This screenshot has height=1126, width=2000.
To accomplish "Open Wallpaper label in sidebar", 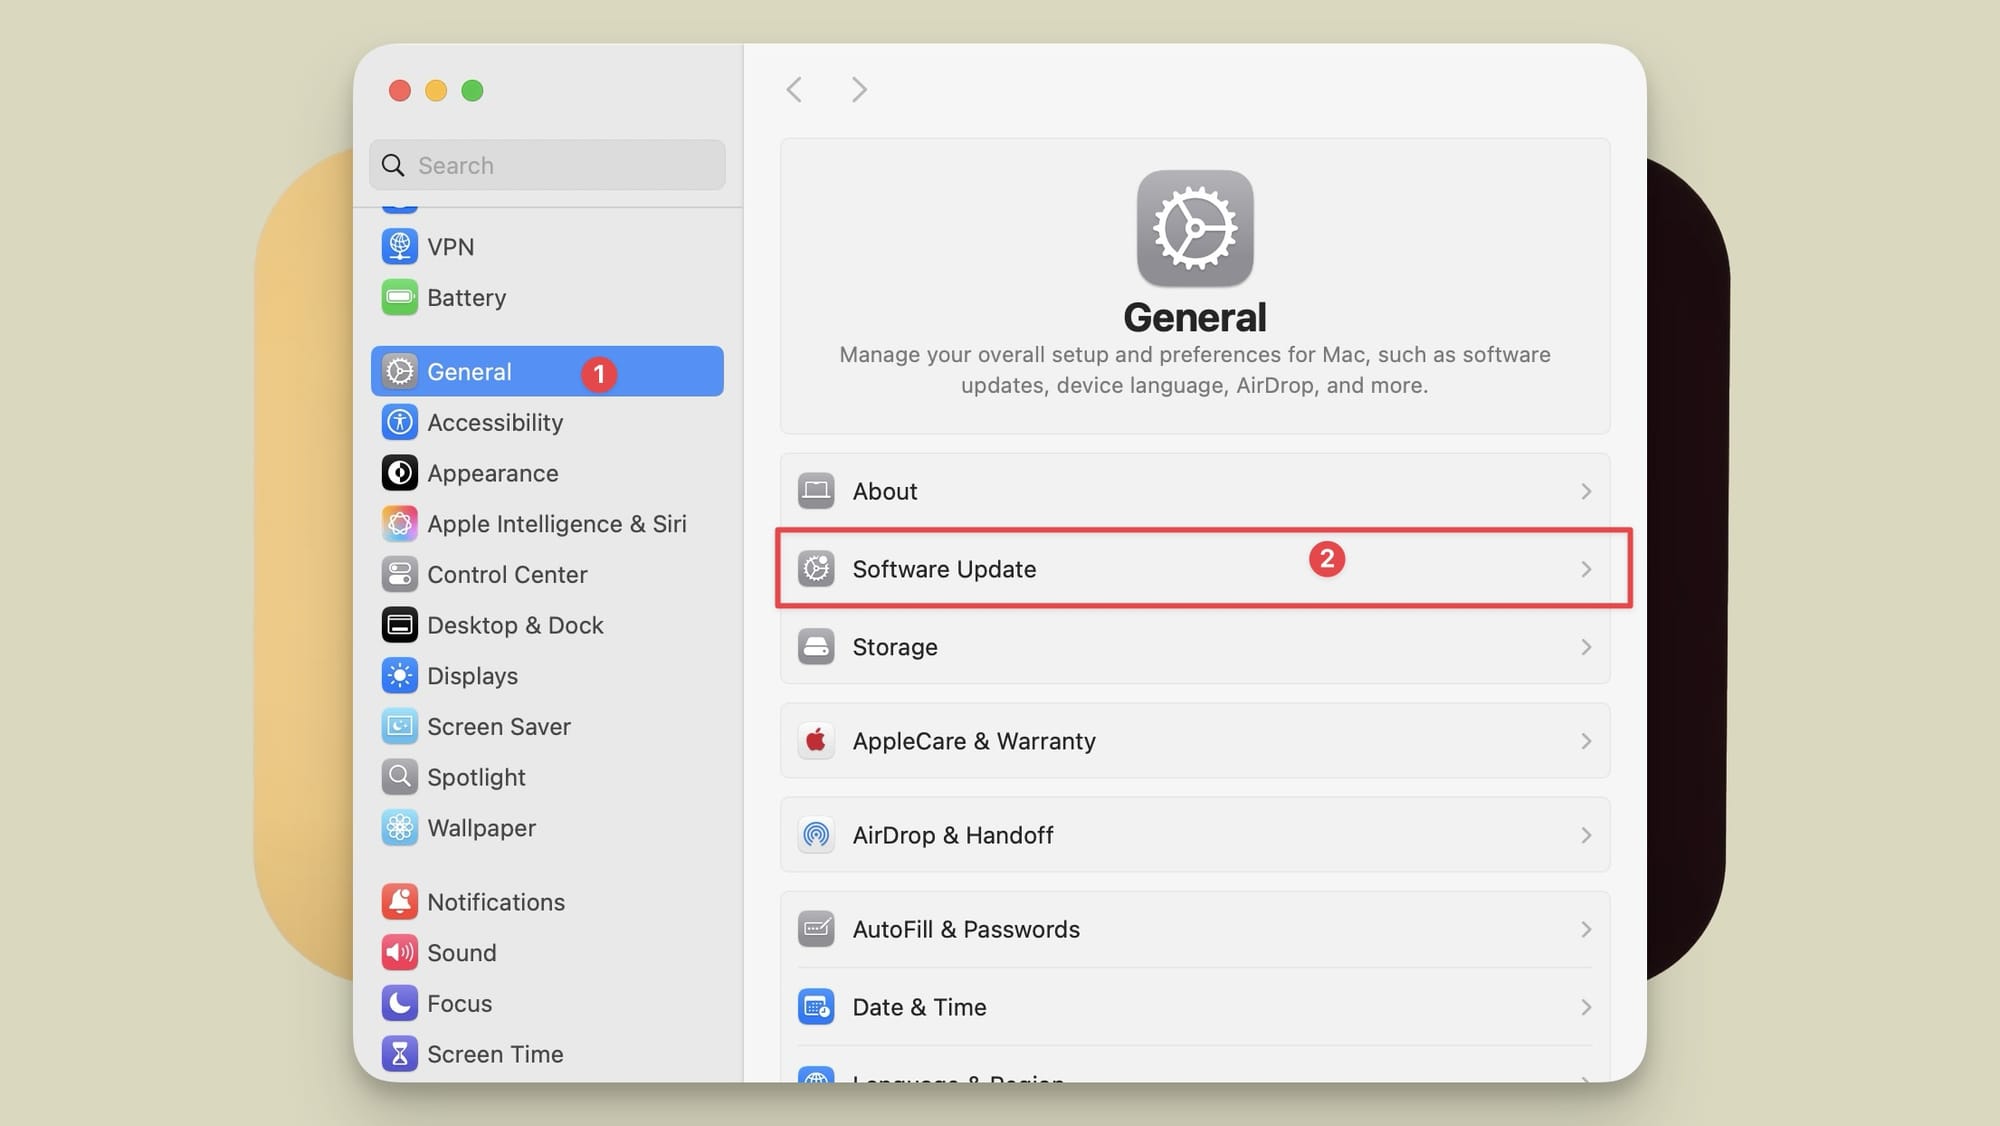I will pos(481,828).
